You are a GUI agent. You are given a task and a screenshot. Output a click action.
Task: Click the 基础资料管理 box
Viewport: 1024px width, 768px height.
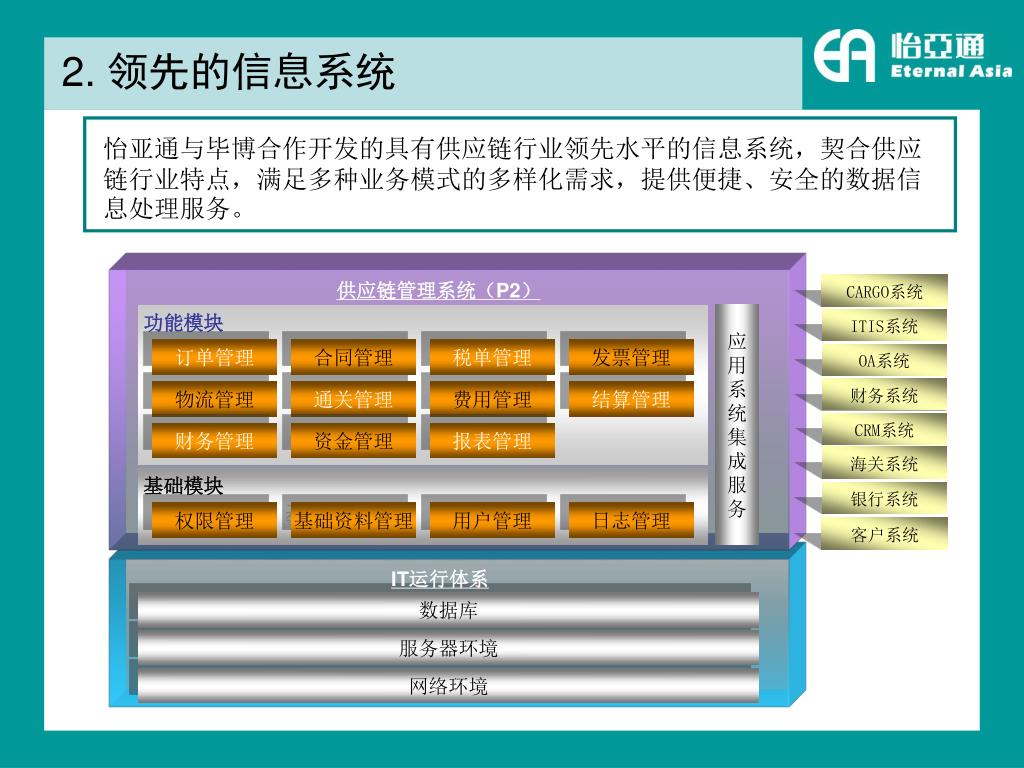tap(353, 520)
